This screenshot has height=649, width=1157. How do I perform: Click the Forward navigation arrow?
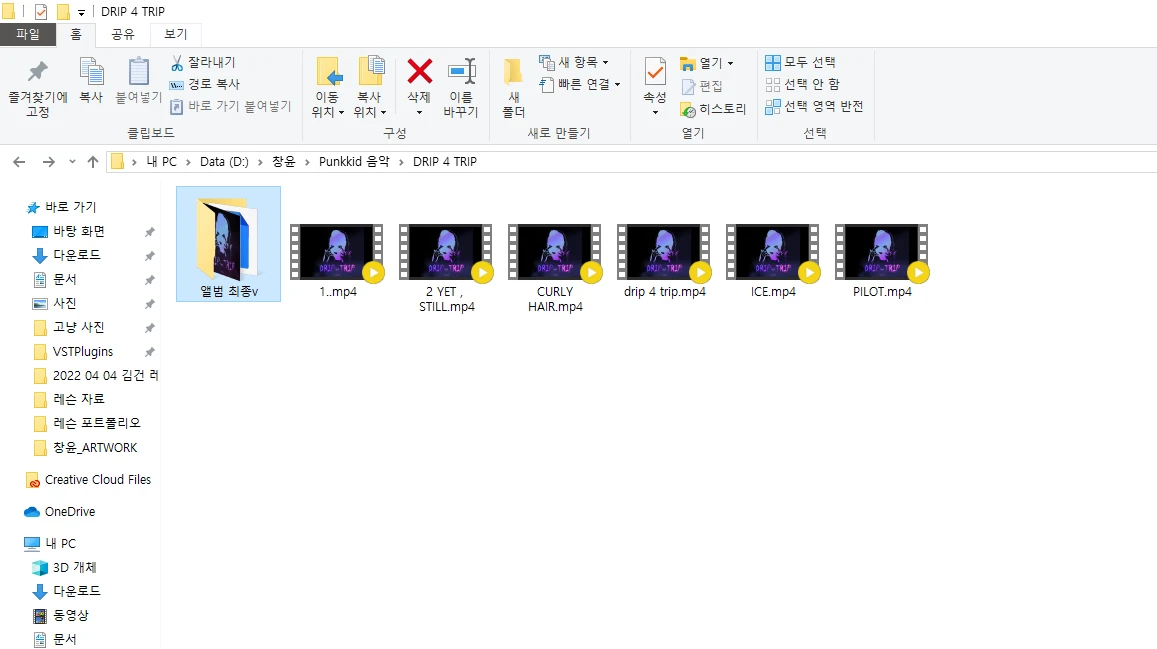(49, 162)
